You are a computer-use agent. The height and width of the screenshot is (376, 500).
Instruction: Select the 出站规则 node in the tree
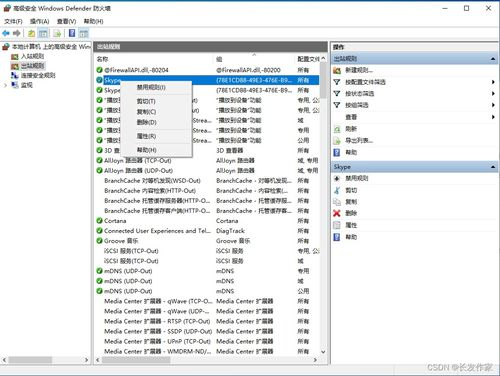coord(32,66)
